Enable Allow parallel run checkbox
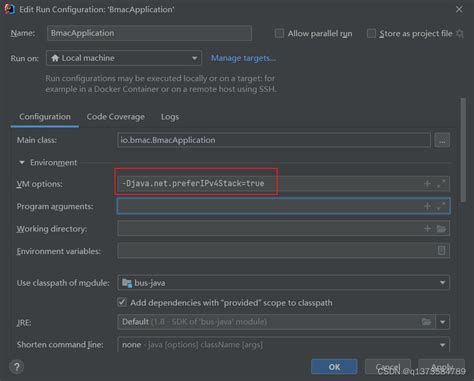Image resolution: width=474 pixels, height=381 pixels. (279, 33)
